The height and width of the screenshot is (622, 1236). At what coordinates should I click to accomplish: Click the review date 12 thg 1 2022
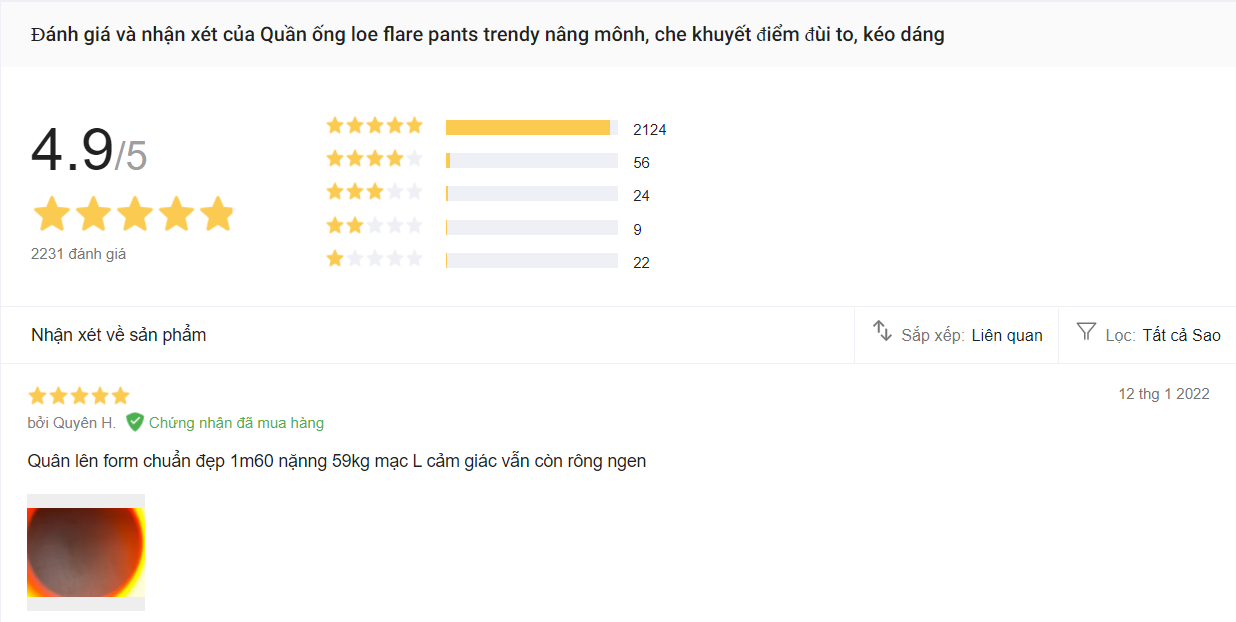point(1163,394)
